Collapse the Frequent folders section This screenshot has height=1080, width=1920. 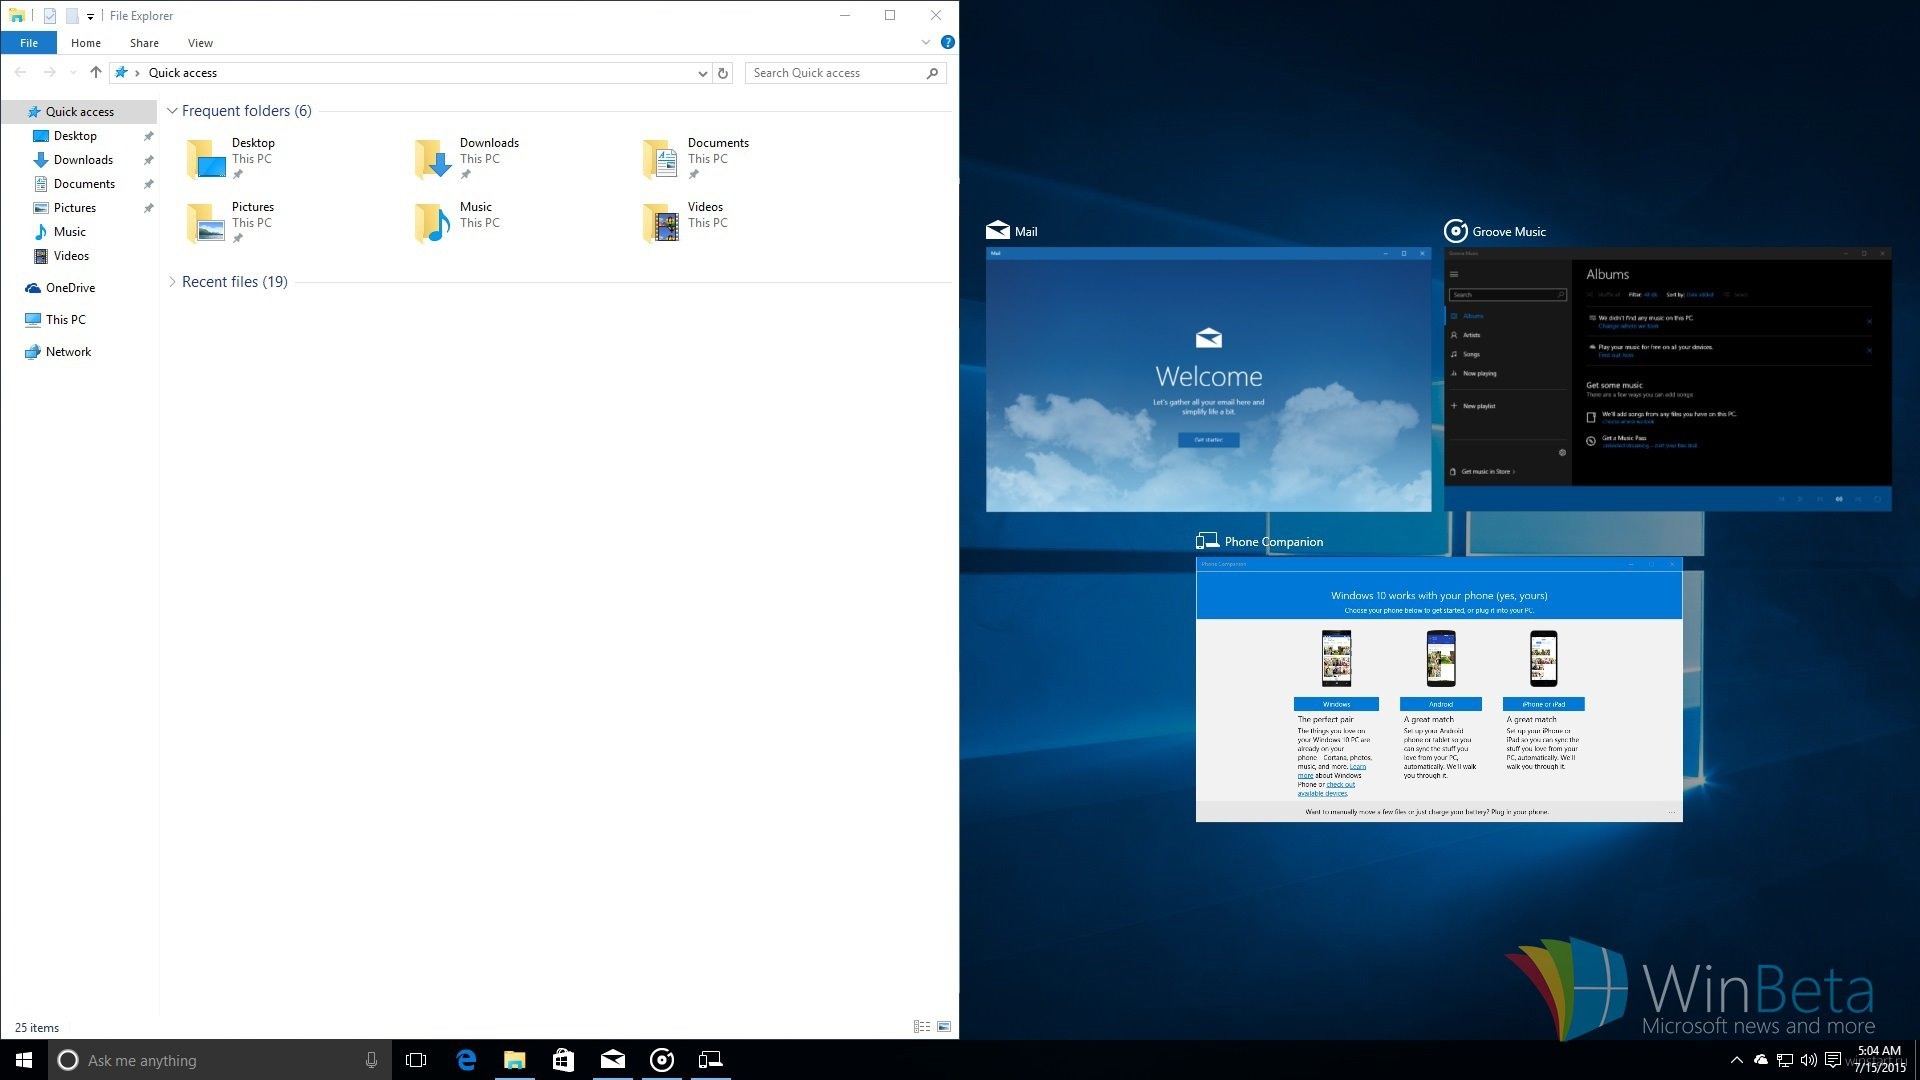coord(172,111)
